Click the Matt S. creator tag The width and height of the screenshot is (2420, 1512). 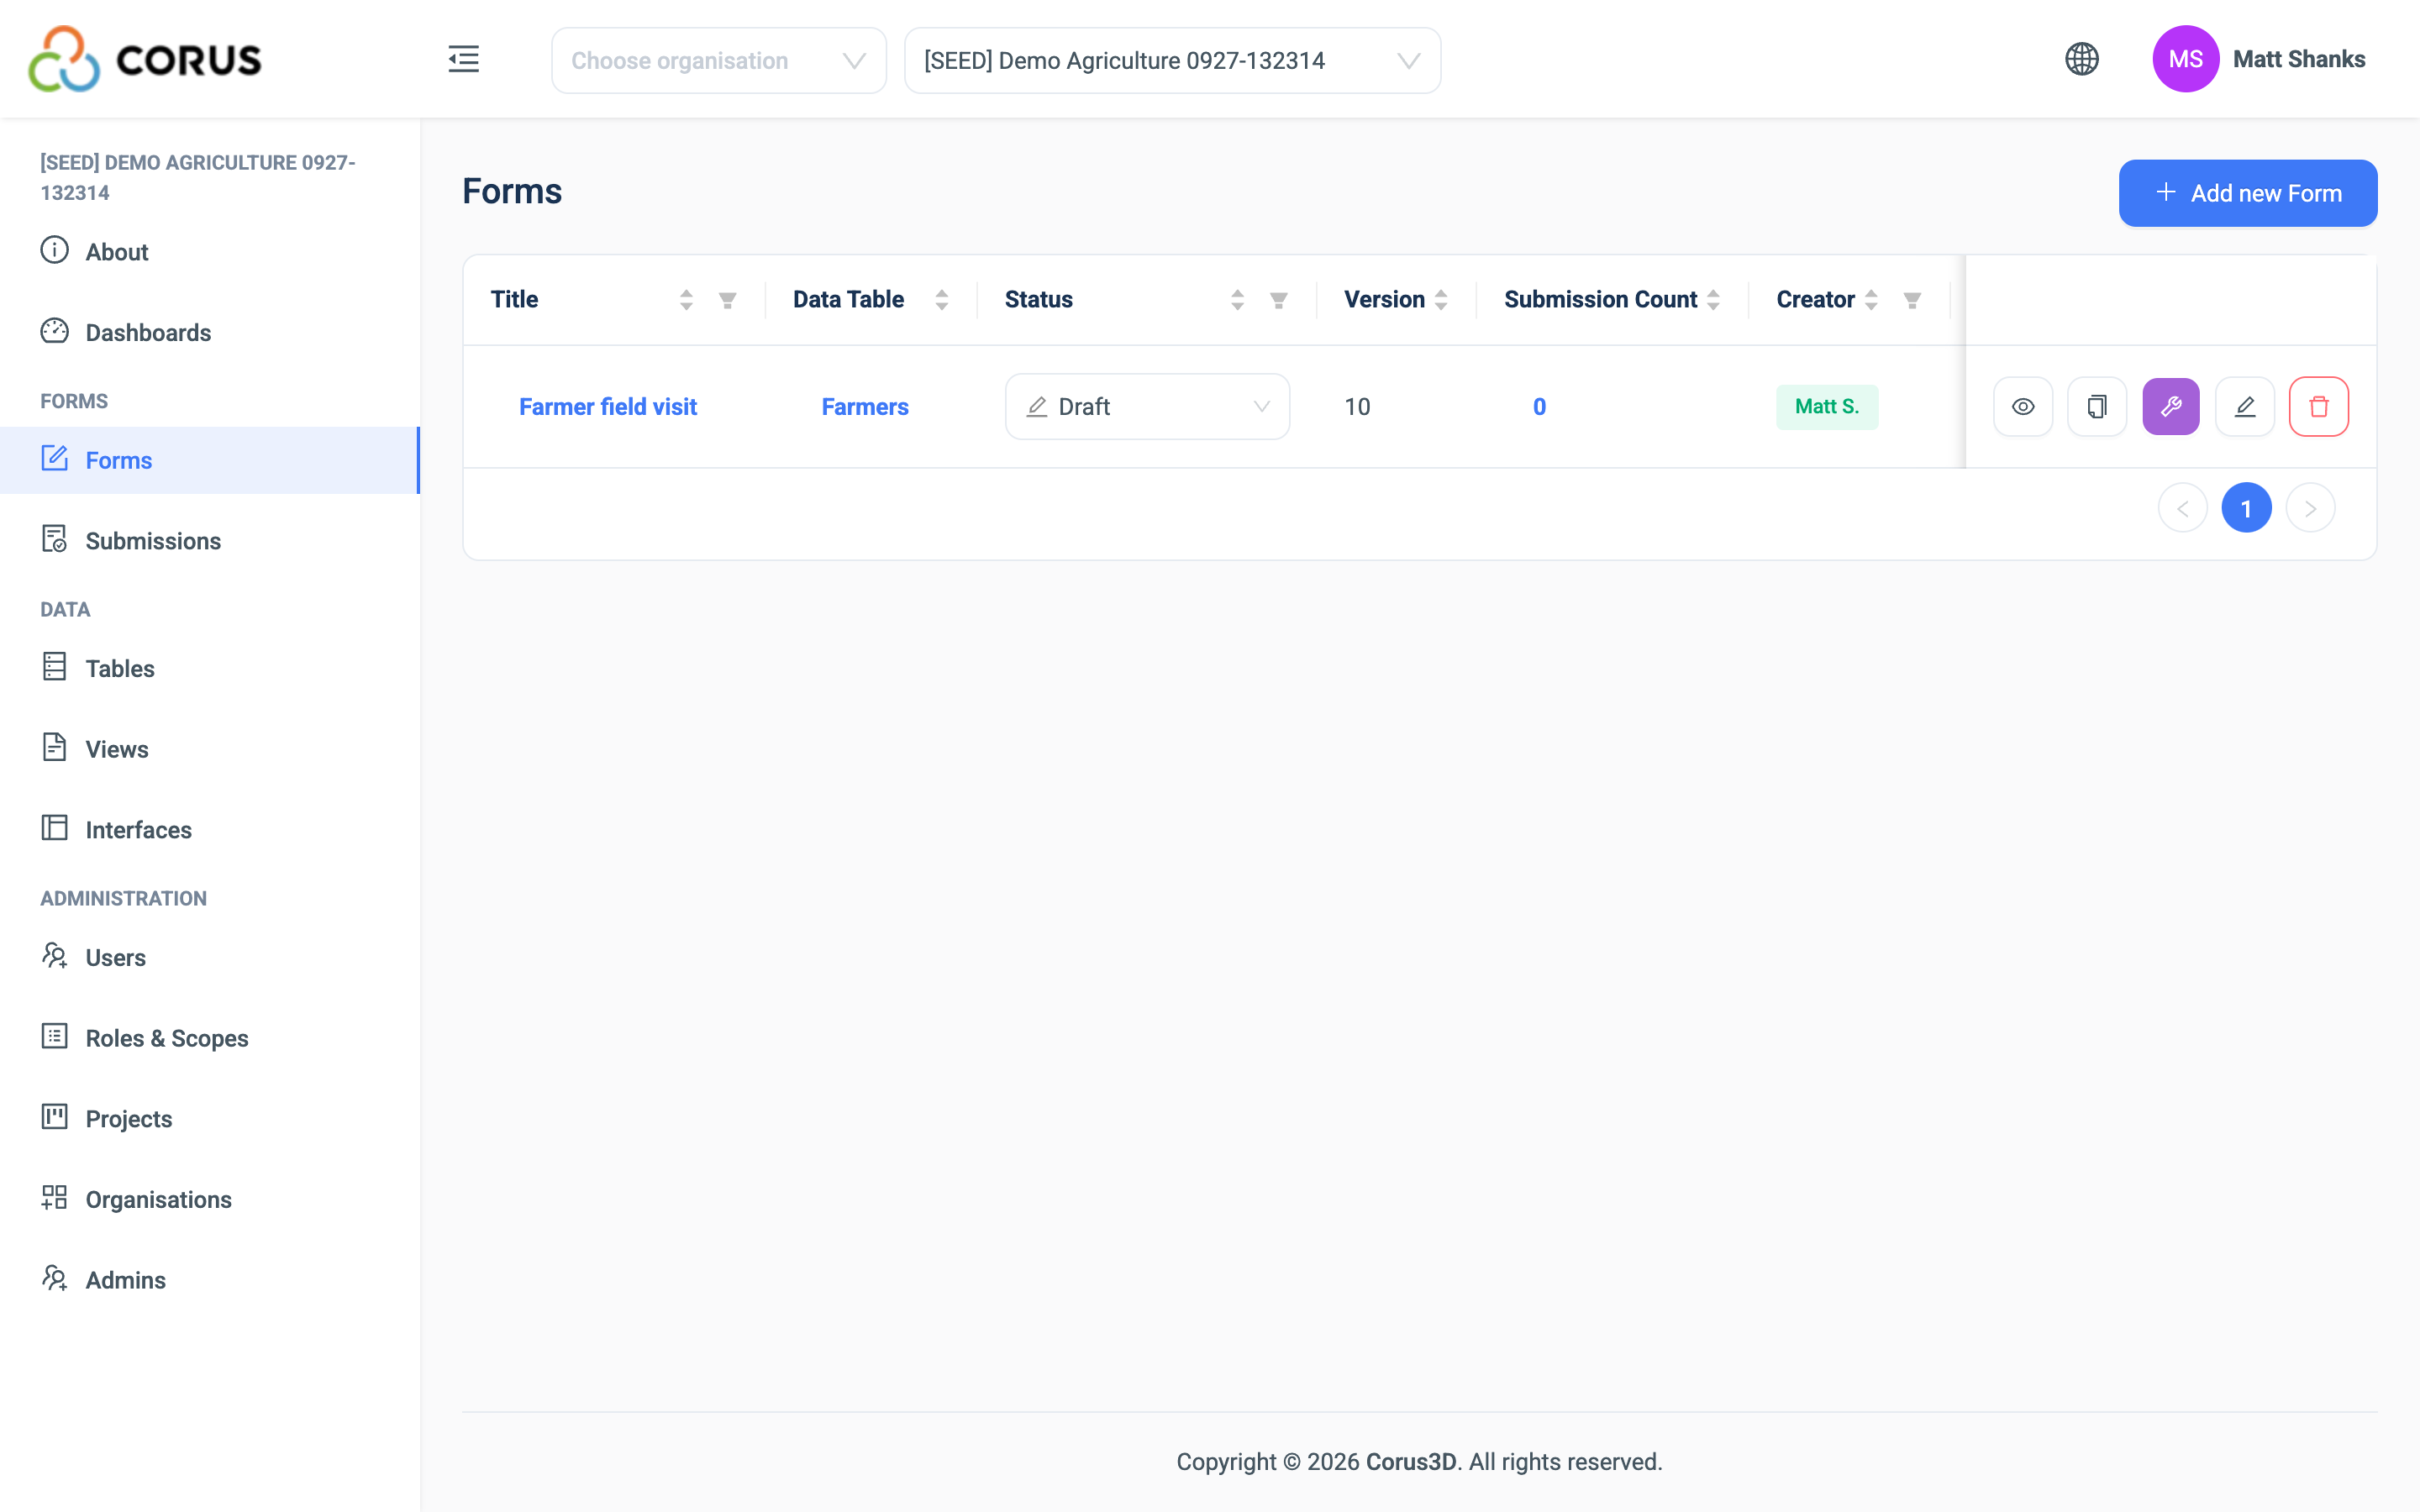pyautogui.click(x=1827, y=407)
